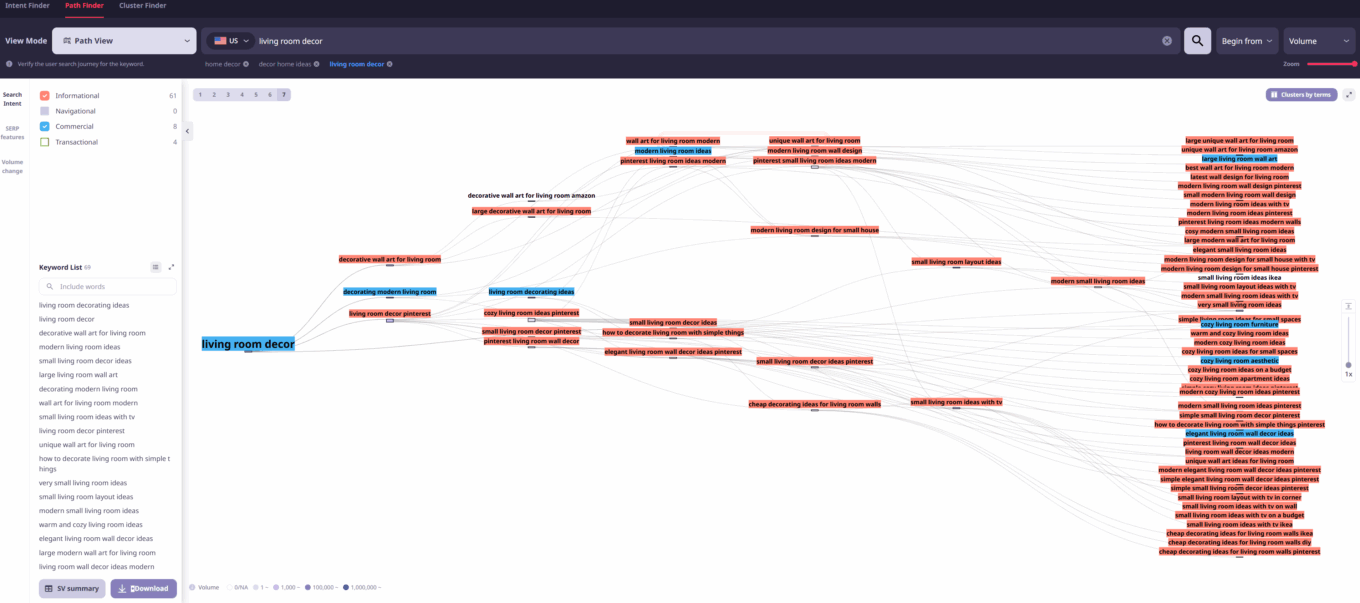This screenshot has height=603, width=1360.
Task: Expand the Begin from dropdown
Action: 1247,41
